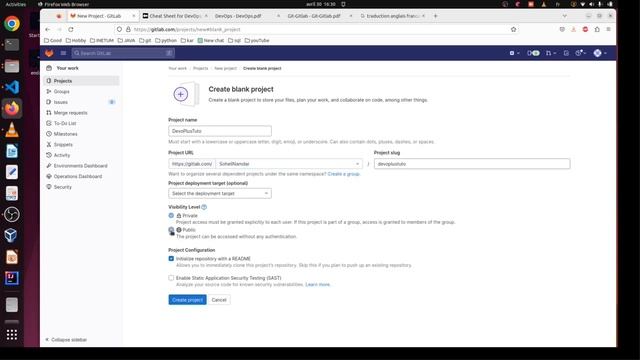
Task: Focus the Search GitLab field
Action: click(123, 53)
